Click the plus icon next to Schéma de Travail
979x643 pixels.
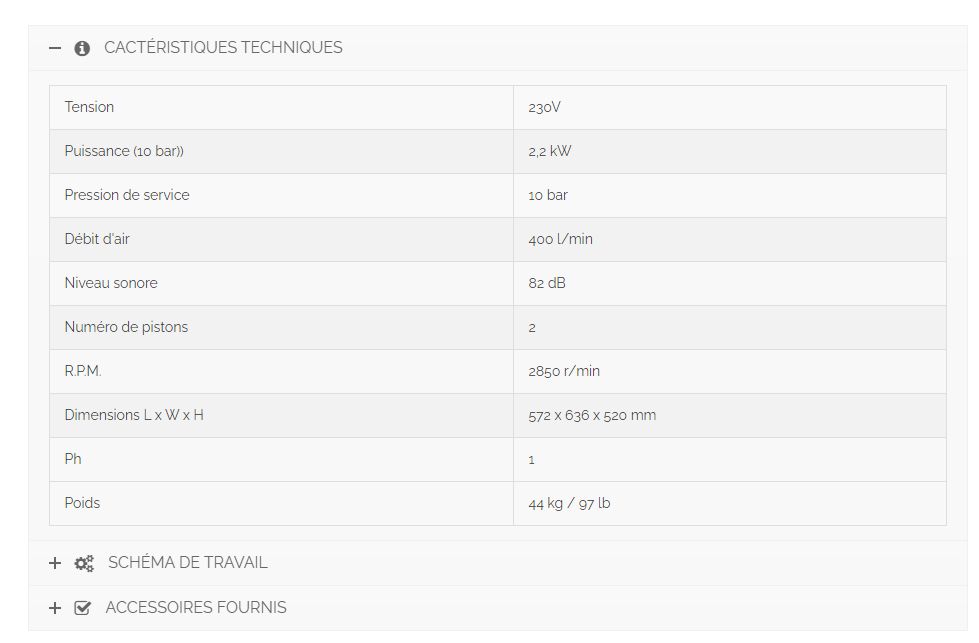tap(55, 562)
